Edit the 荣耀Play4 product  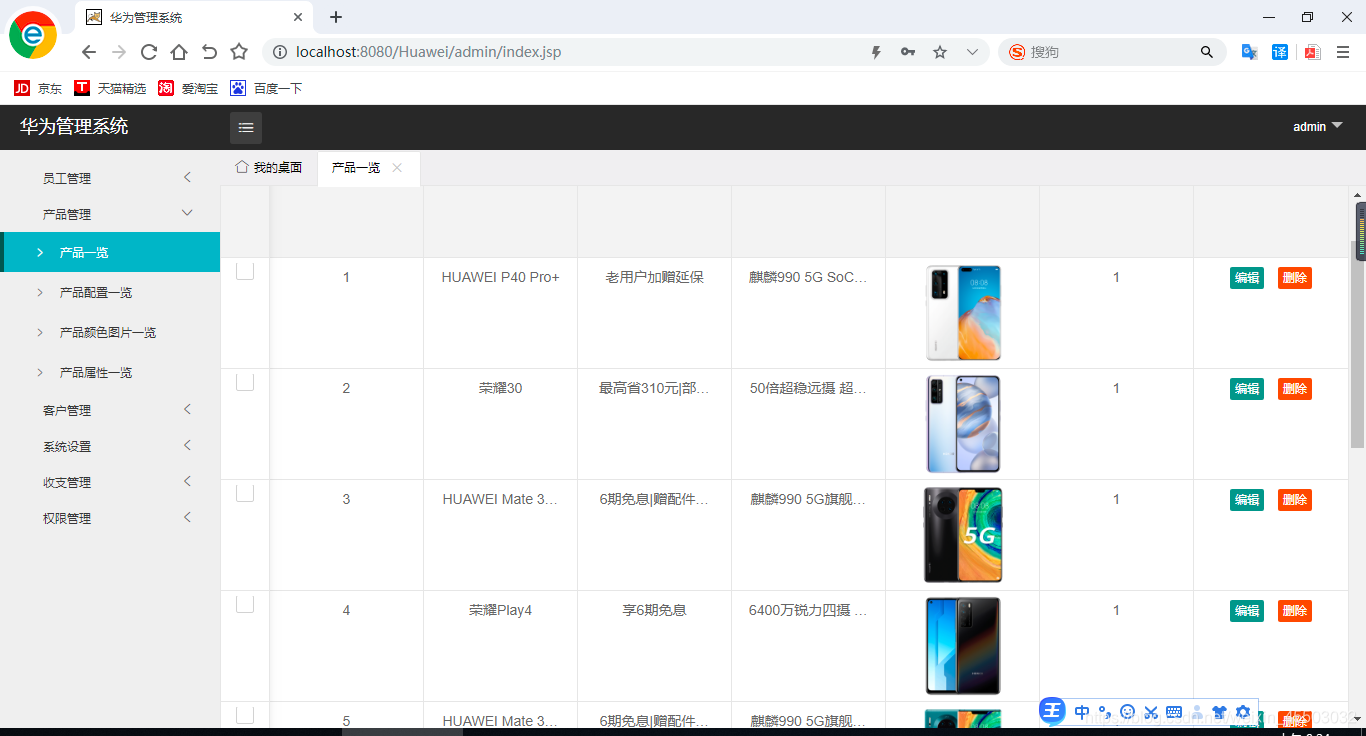tap(1247, 611)
